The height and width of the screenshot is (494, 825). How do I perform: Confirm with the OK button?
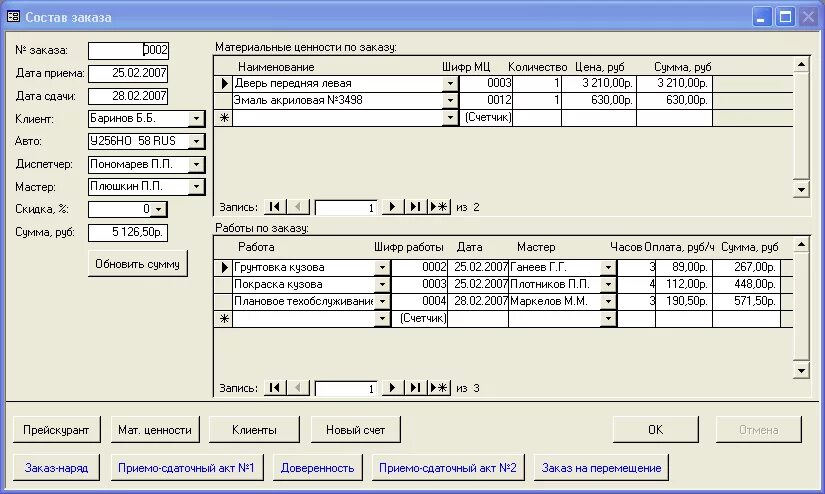(x=656, y=430)
